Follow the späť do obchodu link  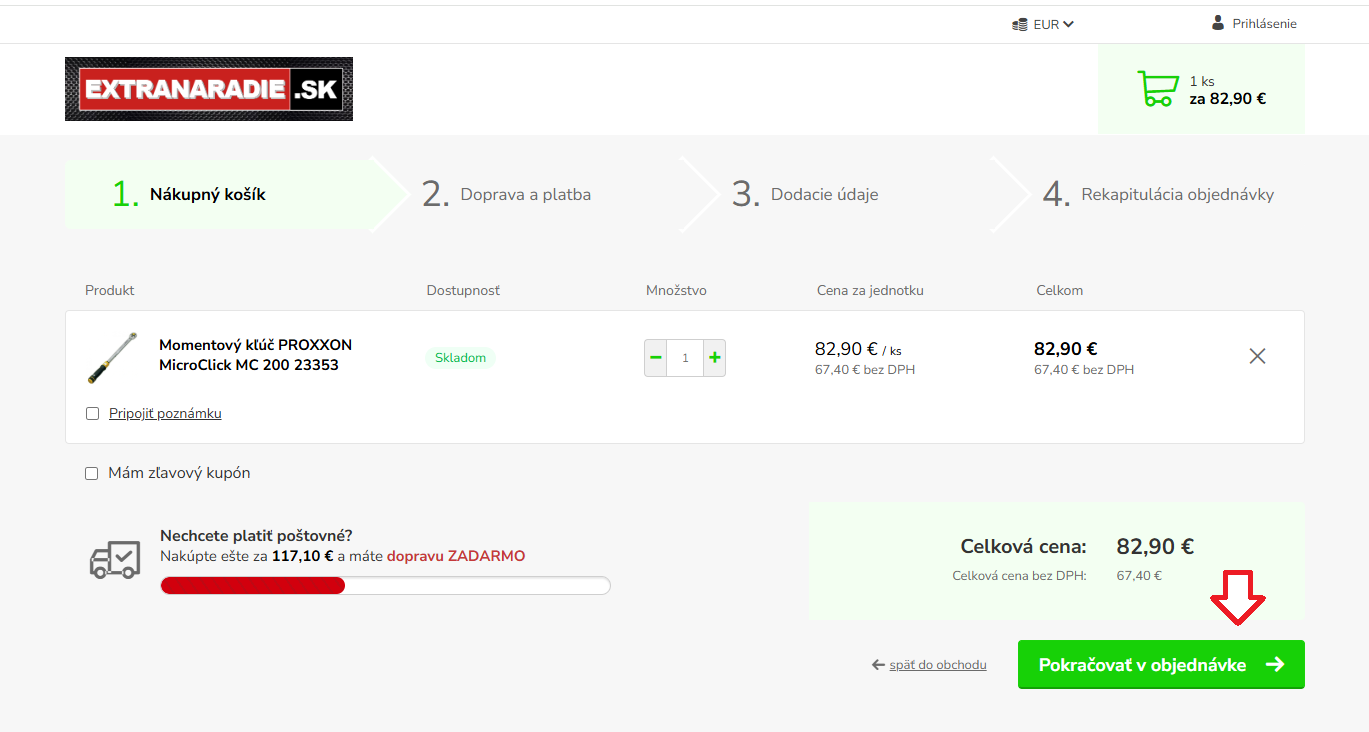(x=937, y=665)
